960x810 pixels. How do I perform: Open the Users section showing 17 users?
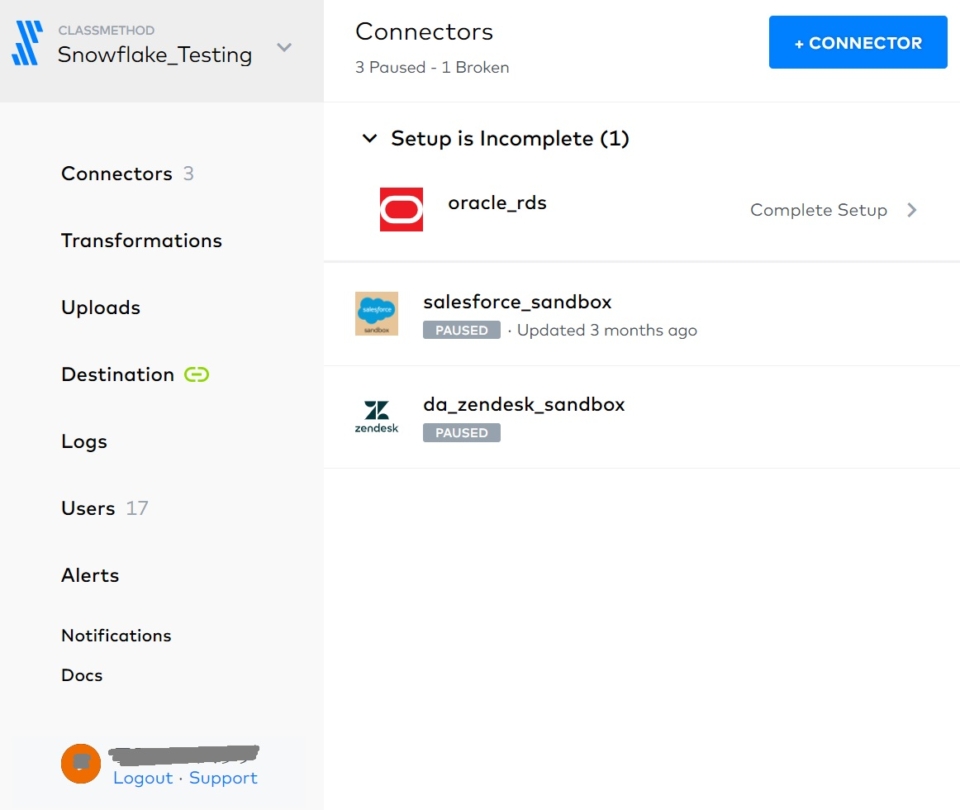click(x=89, y=508)
